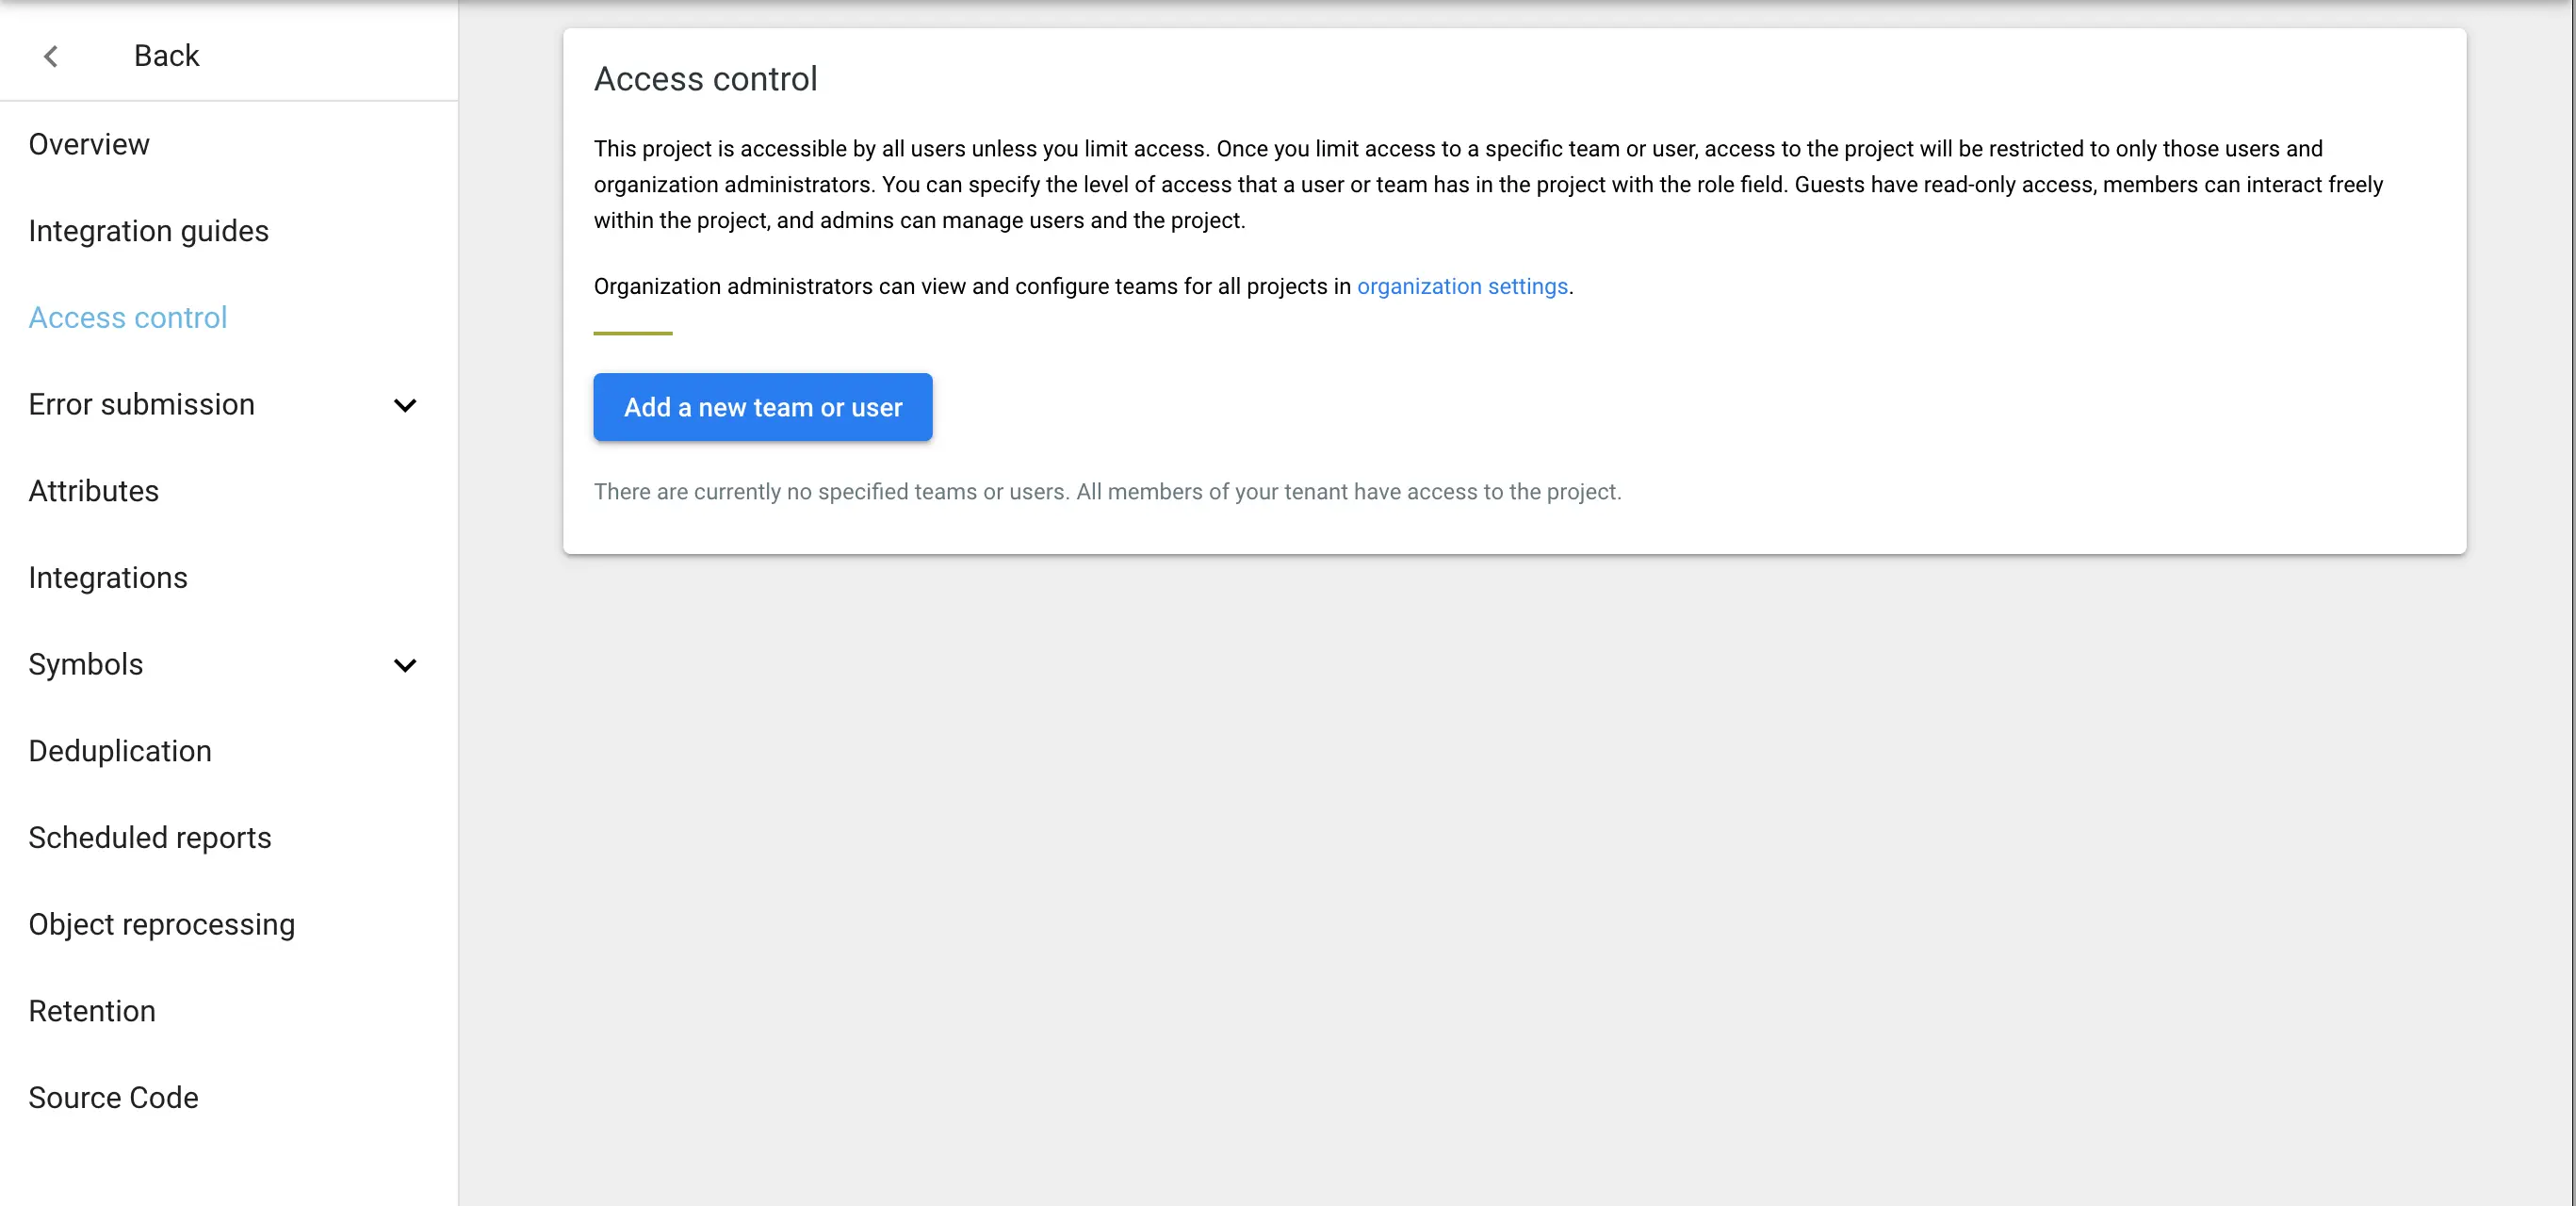The width and height of the screenshot is (2576, 1206).
Task: Click the back arrow icon
Action: [51, 56]
